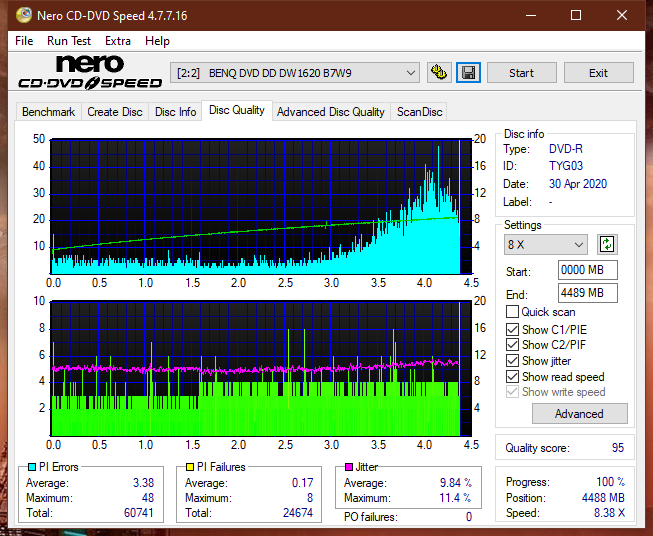Image resolution: width=653 pixels, height=536 pixels.
Task: Click the magenta Jitter legend swatch
Action: tap(349, 467)
